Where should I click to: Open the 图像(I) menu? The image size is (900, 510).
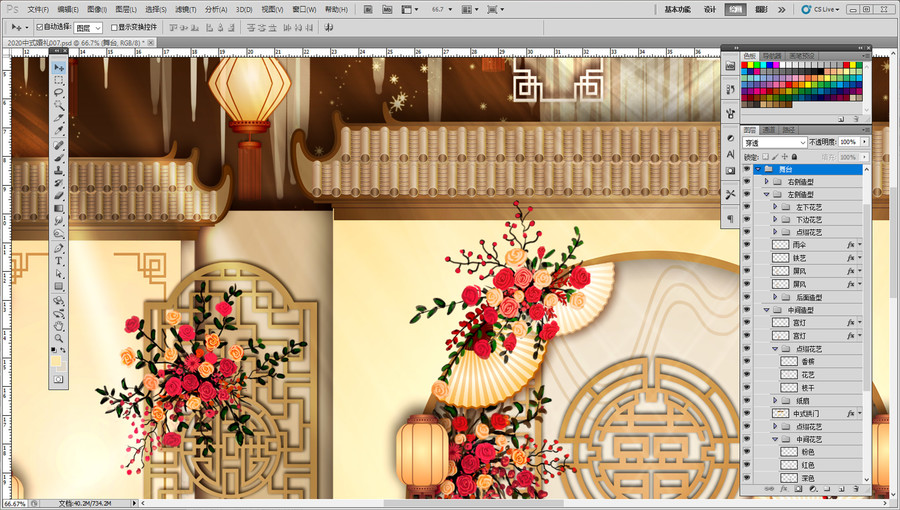(x=97, y=10)
